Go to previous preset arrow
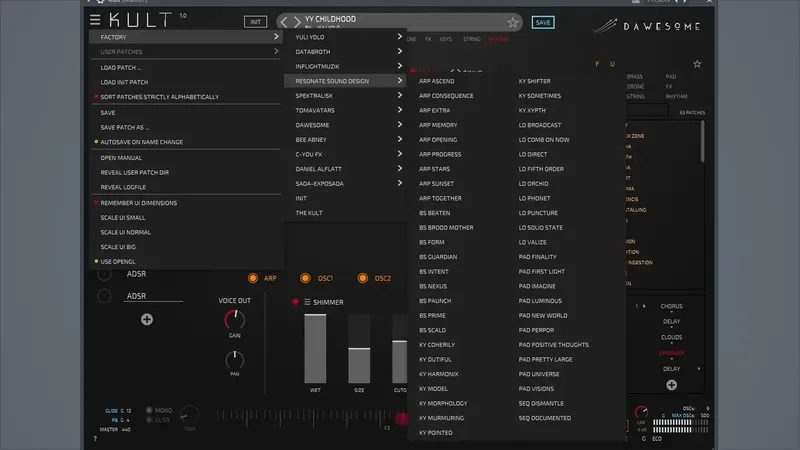 coord(284,22)
